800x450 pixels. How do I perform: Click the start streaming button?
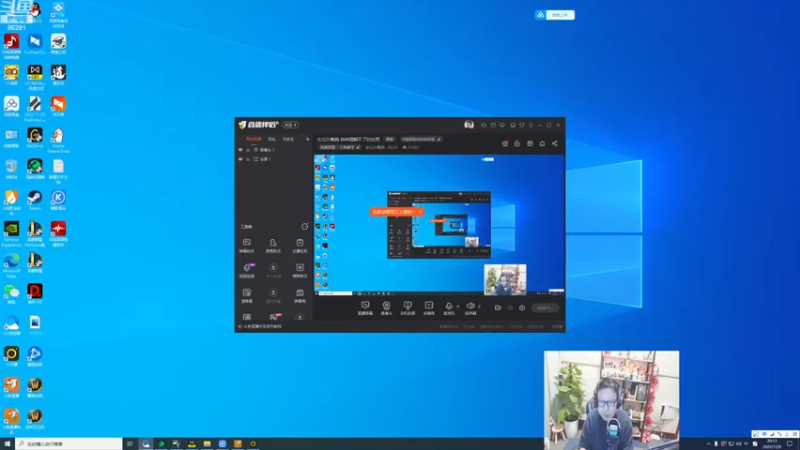545,308
